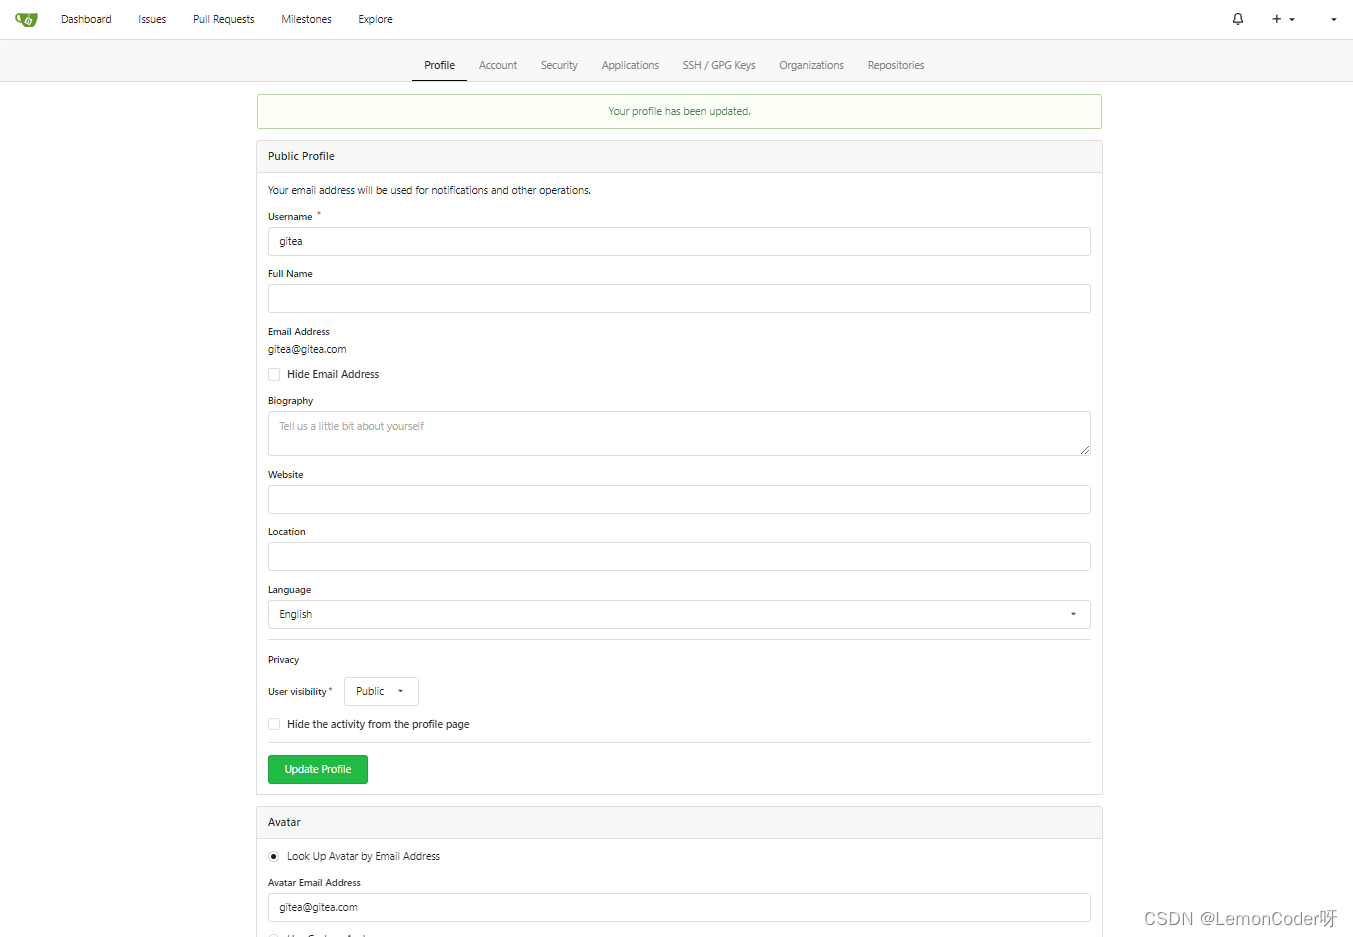This screenshot has height=937, width=1353.
Task: Open the Pull Requests page
Action: pos(223,18)
